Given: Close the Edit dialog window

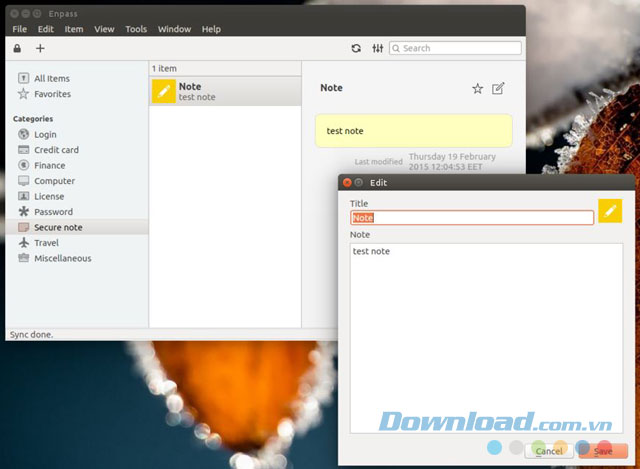Looking at the screenshot, I should 347,182.
